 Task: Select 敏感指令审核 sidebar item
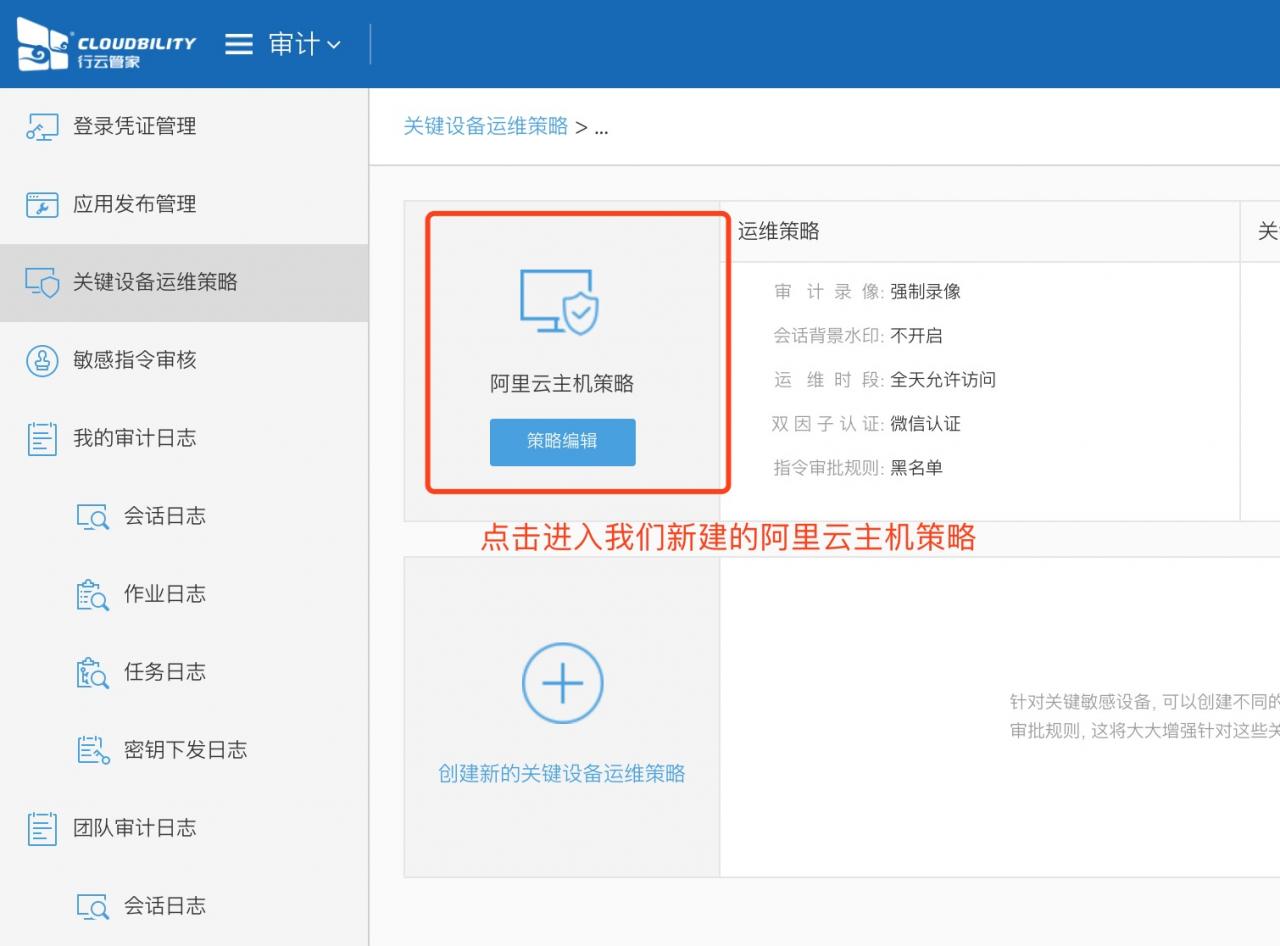point(134,361)
